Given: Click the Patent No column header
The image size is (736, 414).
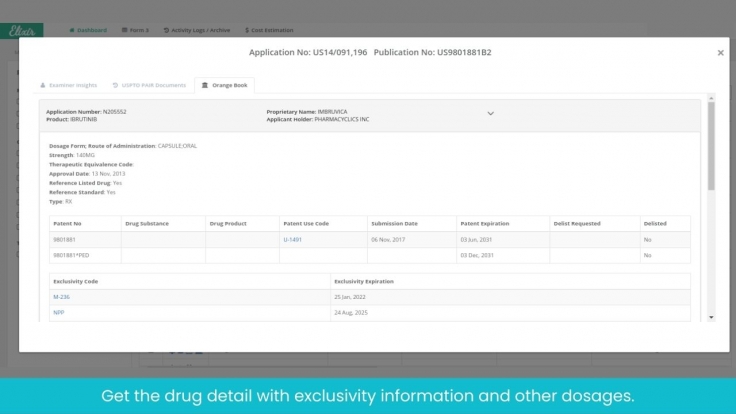Looking at the screenshot, I should pyautogui.click(x=67, y=223).
